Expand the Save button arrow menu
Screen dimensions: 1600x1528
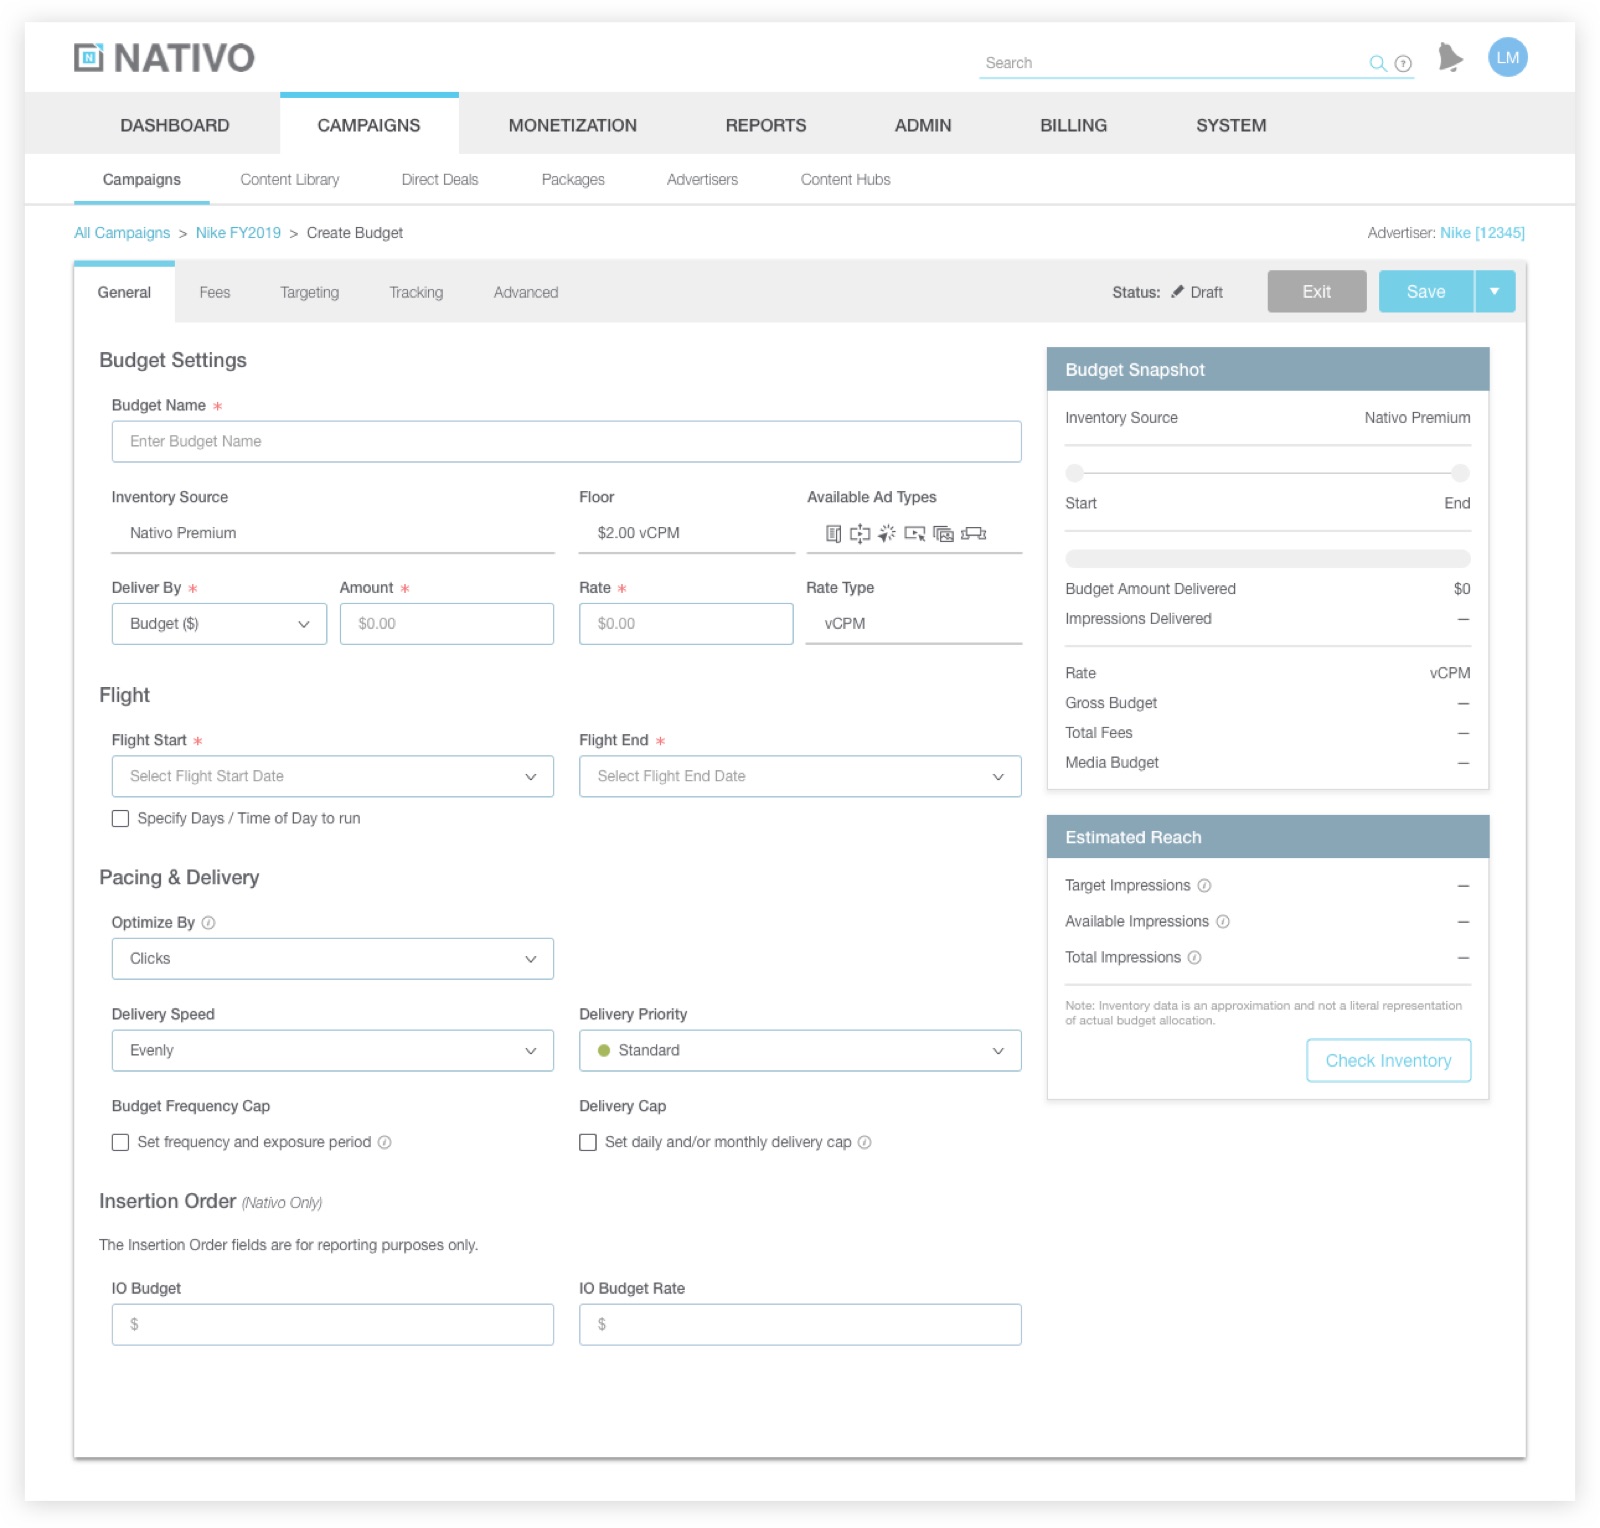tap(1495, 292)
